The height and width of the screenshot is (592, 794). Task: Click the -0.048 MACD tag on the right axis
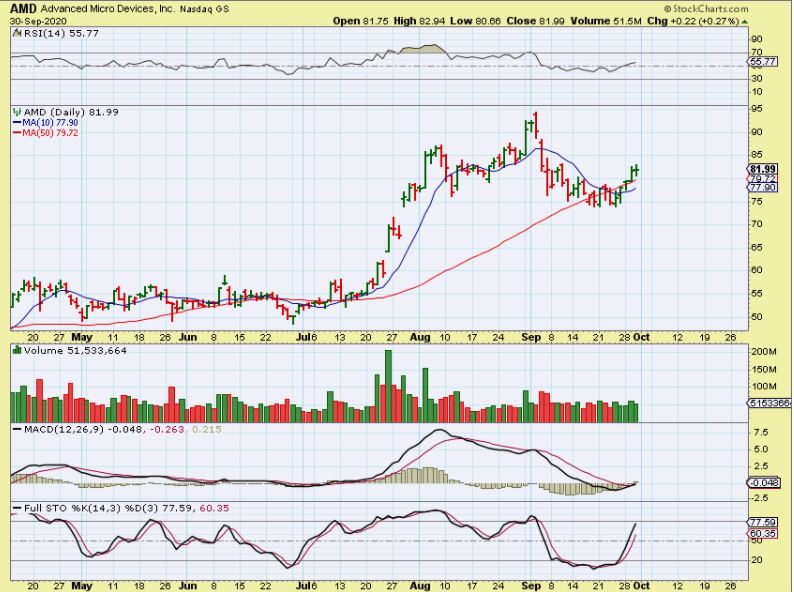(x=764, y=483)
